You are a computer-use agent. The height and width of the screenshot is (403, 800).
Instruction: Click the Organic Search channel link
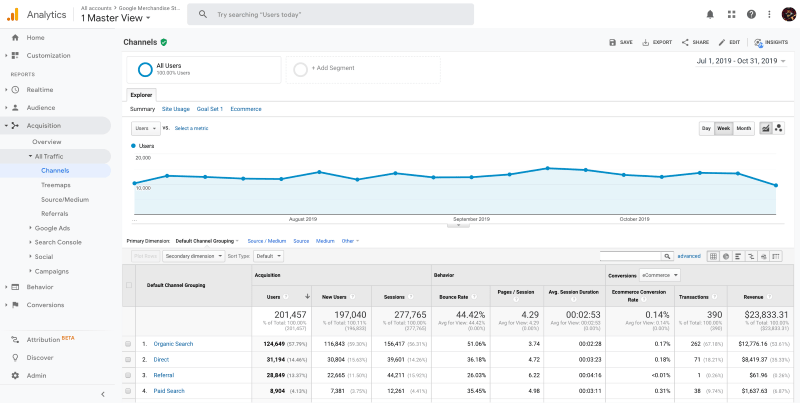(173, 344)
